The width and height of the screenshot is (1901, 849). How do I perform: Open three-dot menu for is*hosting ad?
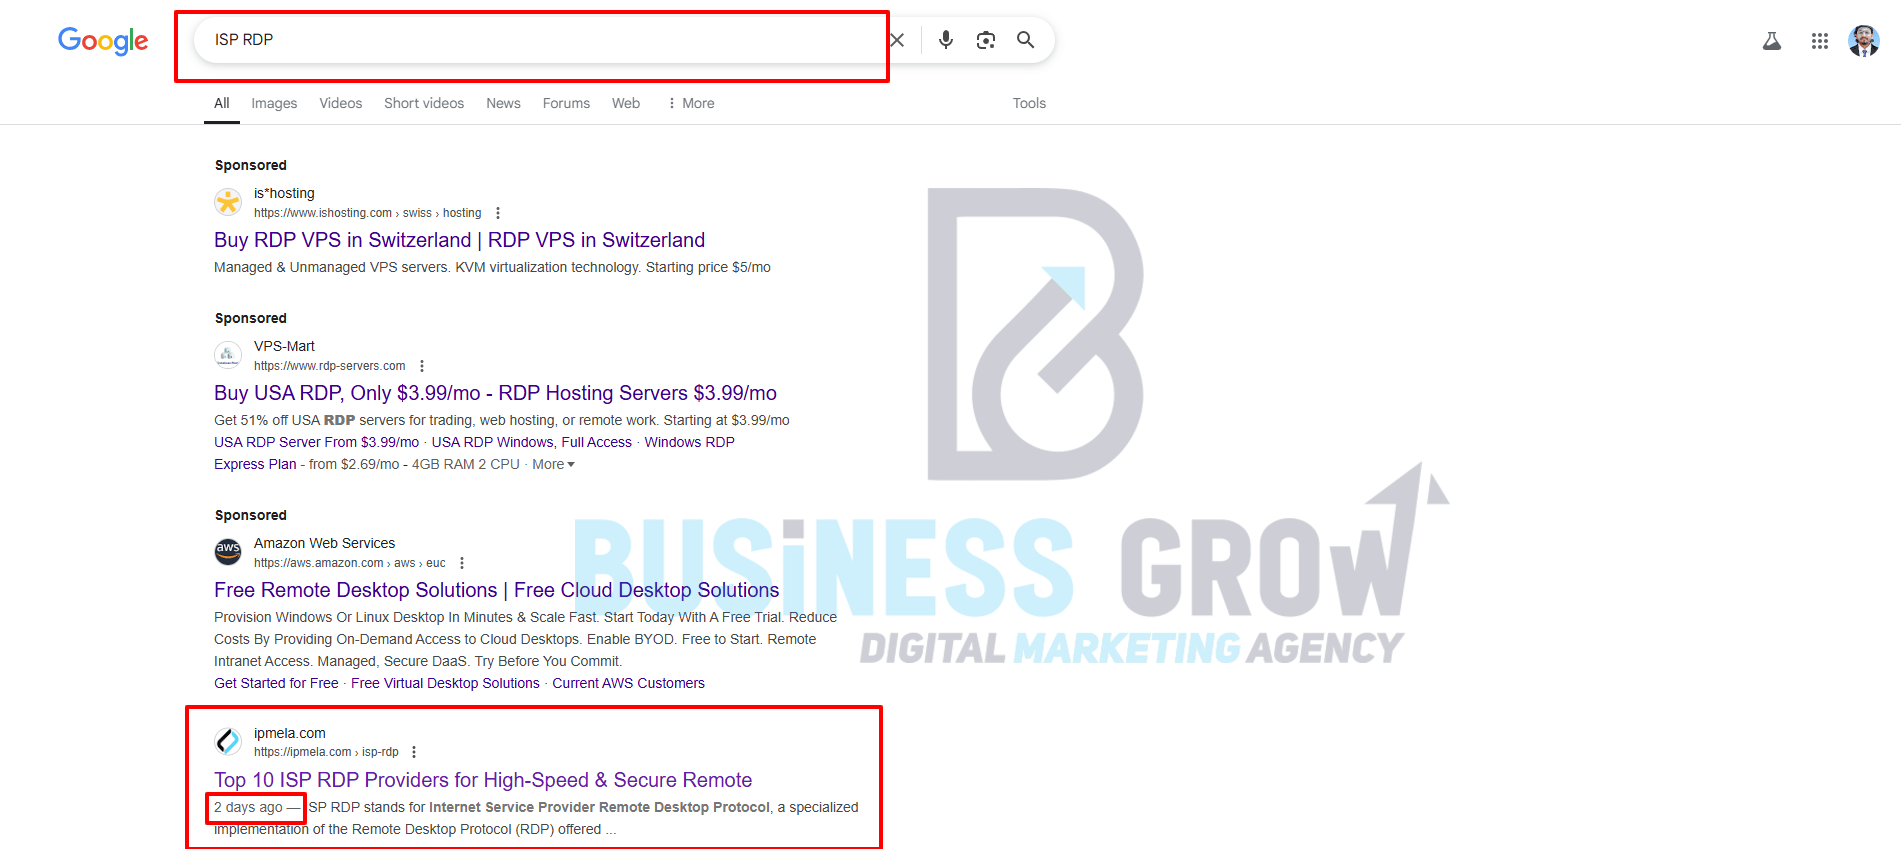click(498, 213)
